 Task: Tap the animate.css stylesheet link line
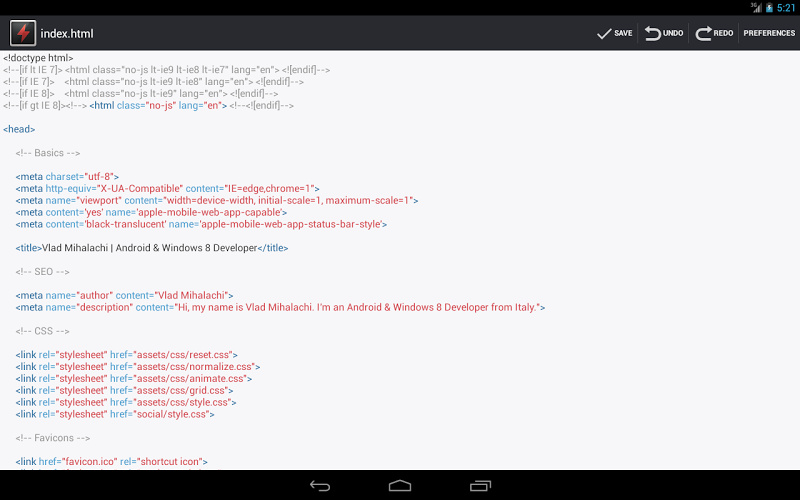tap(134, 379)
